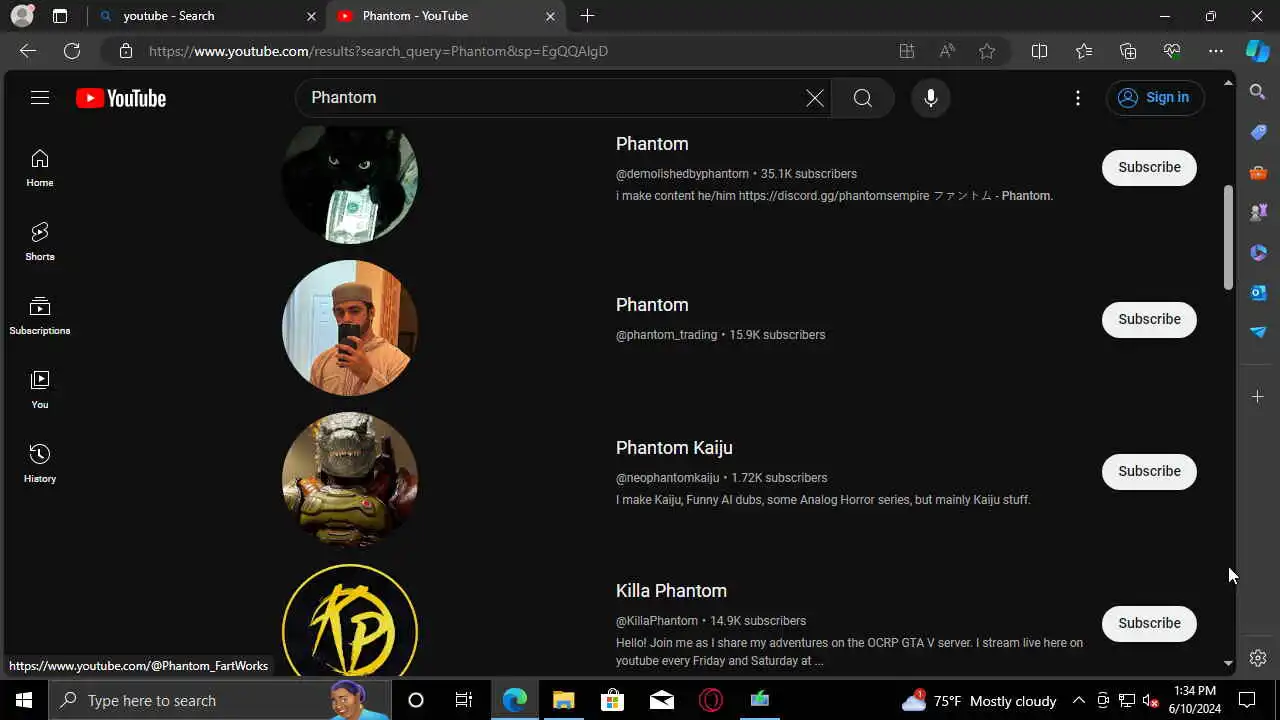Open tab actions menu button
The image size is (1280, 720).
pyautogui.click(x=60, y=16)
